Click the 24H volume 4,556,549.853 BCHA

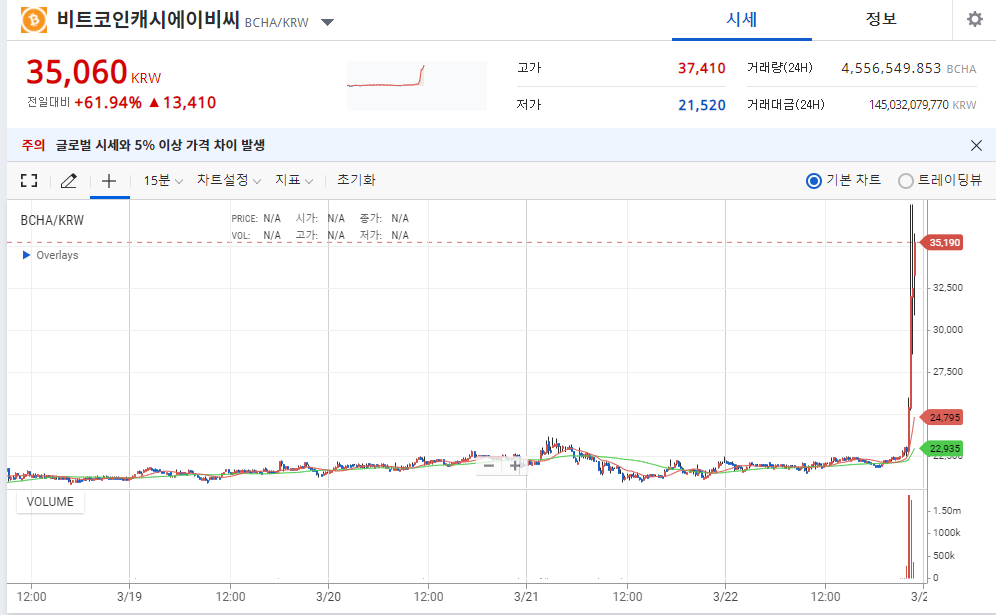point(908,68)
